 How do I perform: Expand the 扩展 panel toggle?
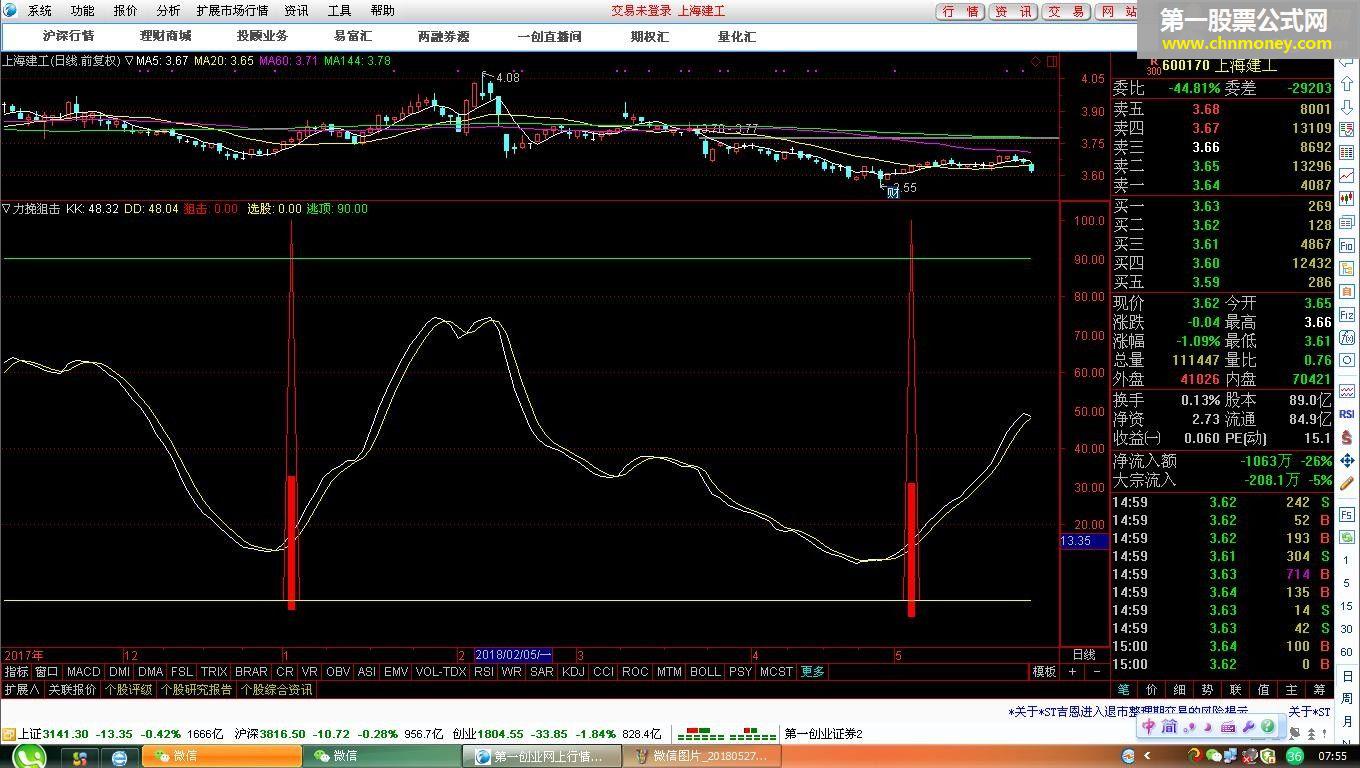21,690
